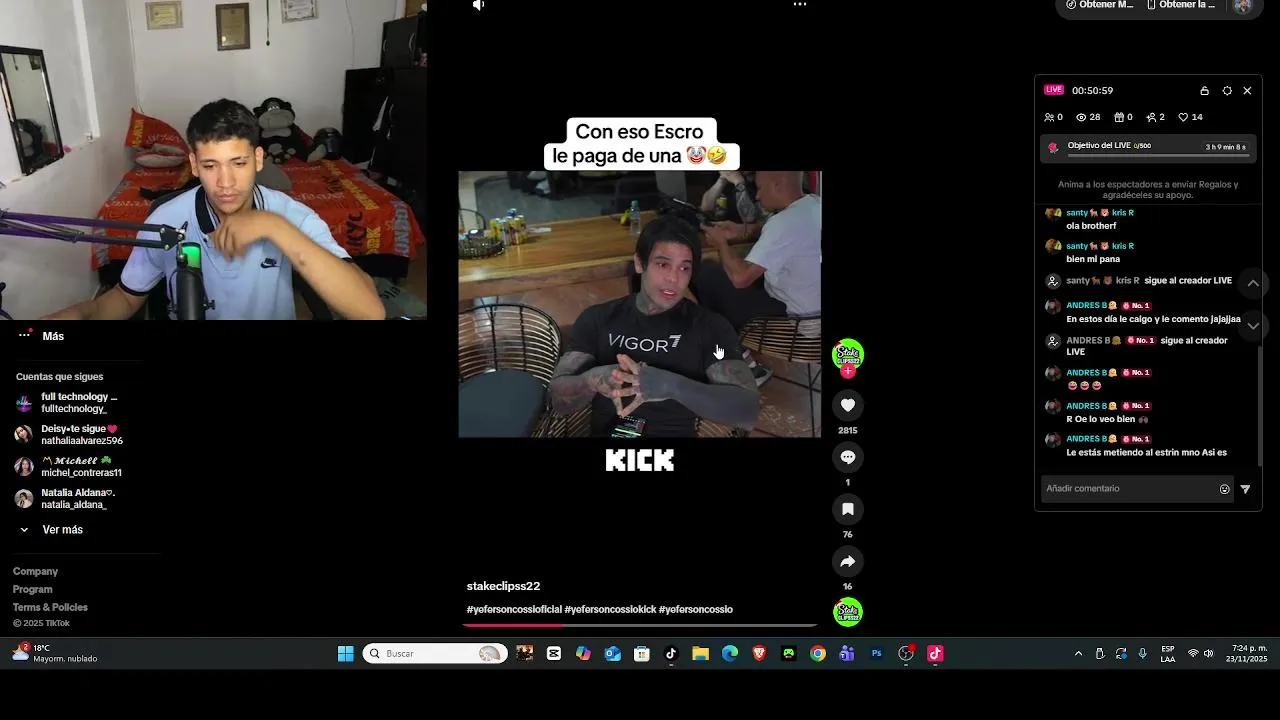Save the video with the bookmark icon
This screenshot has width=1280, height=720.
pos(848,509)
